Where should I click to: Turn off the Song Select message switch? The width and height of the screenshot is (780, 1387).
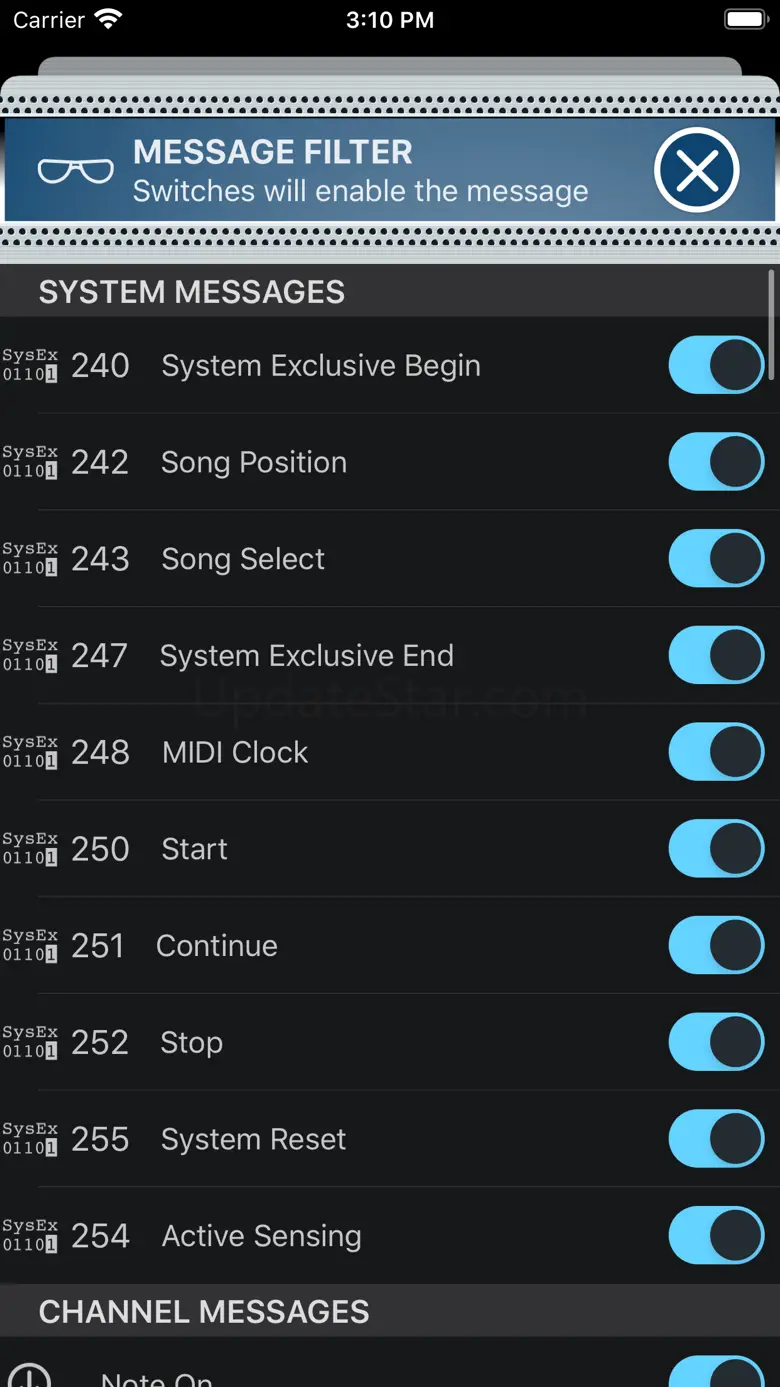click(716, 558)
